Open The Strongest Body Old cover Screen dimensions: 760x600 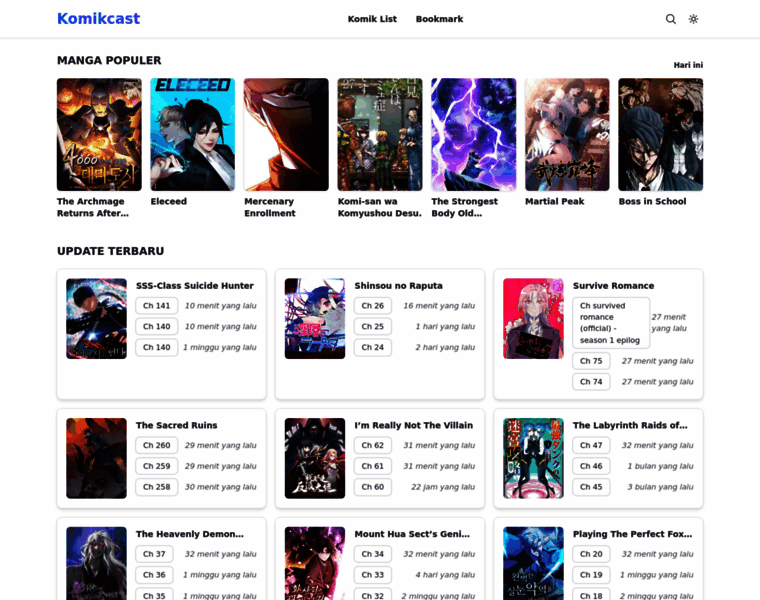point(474,135)
